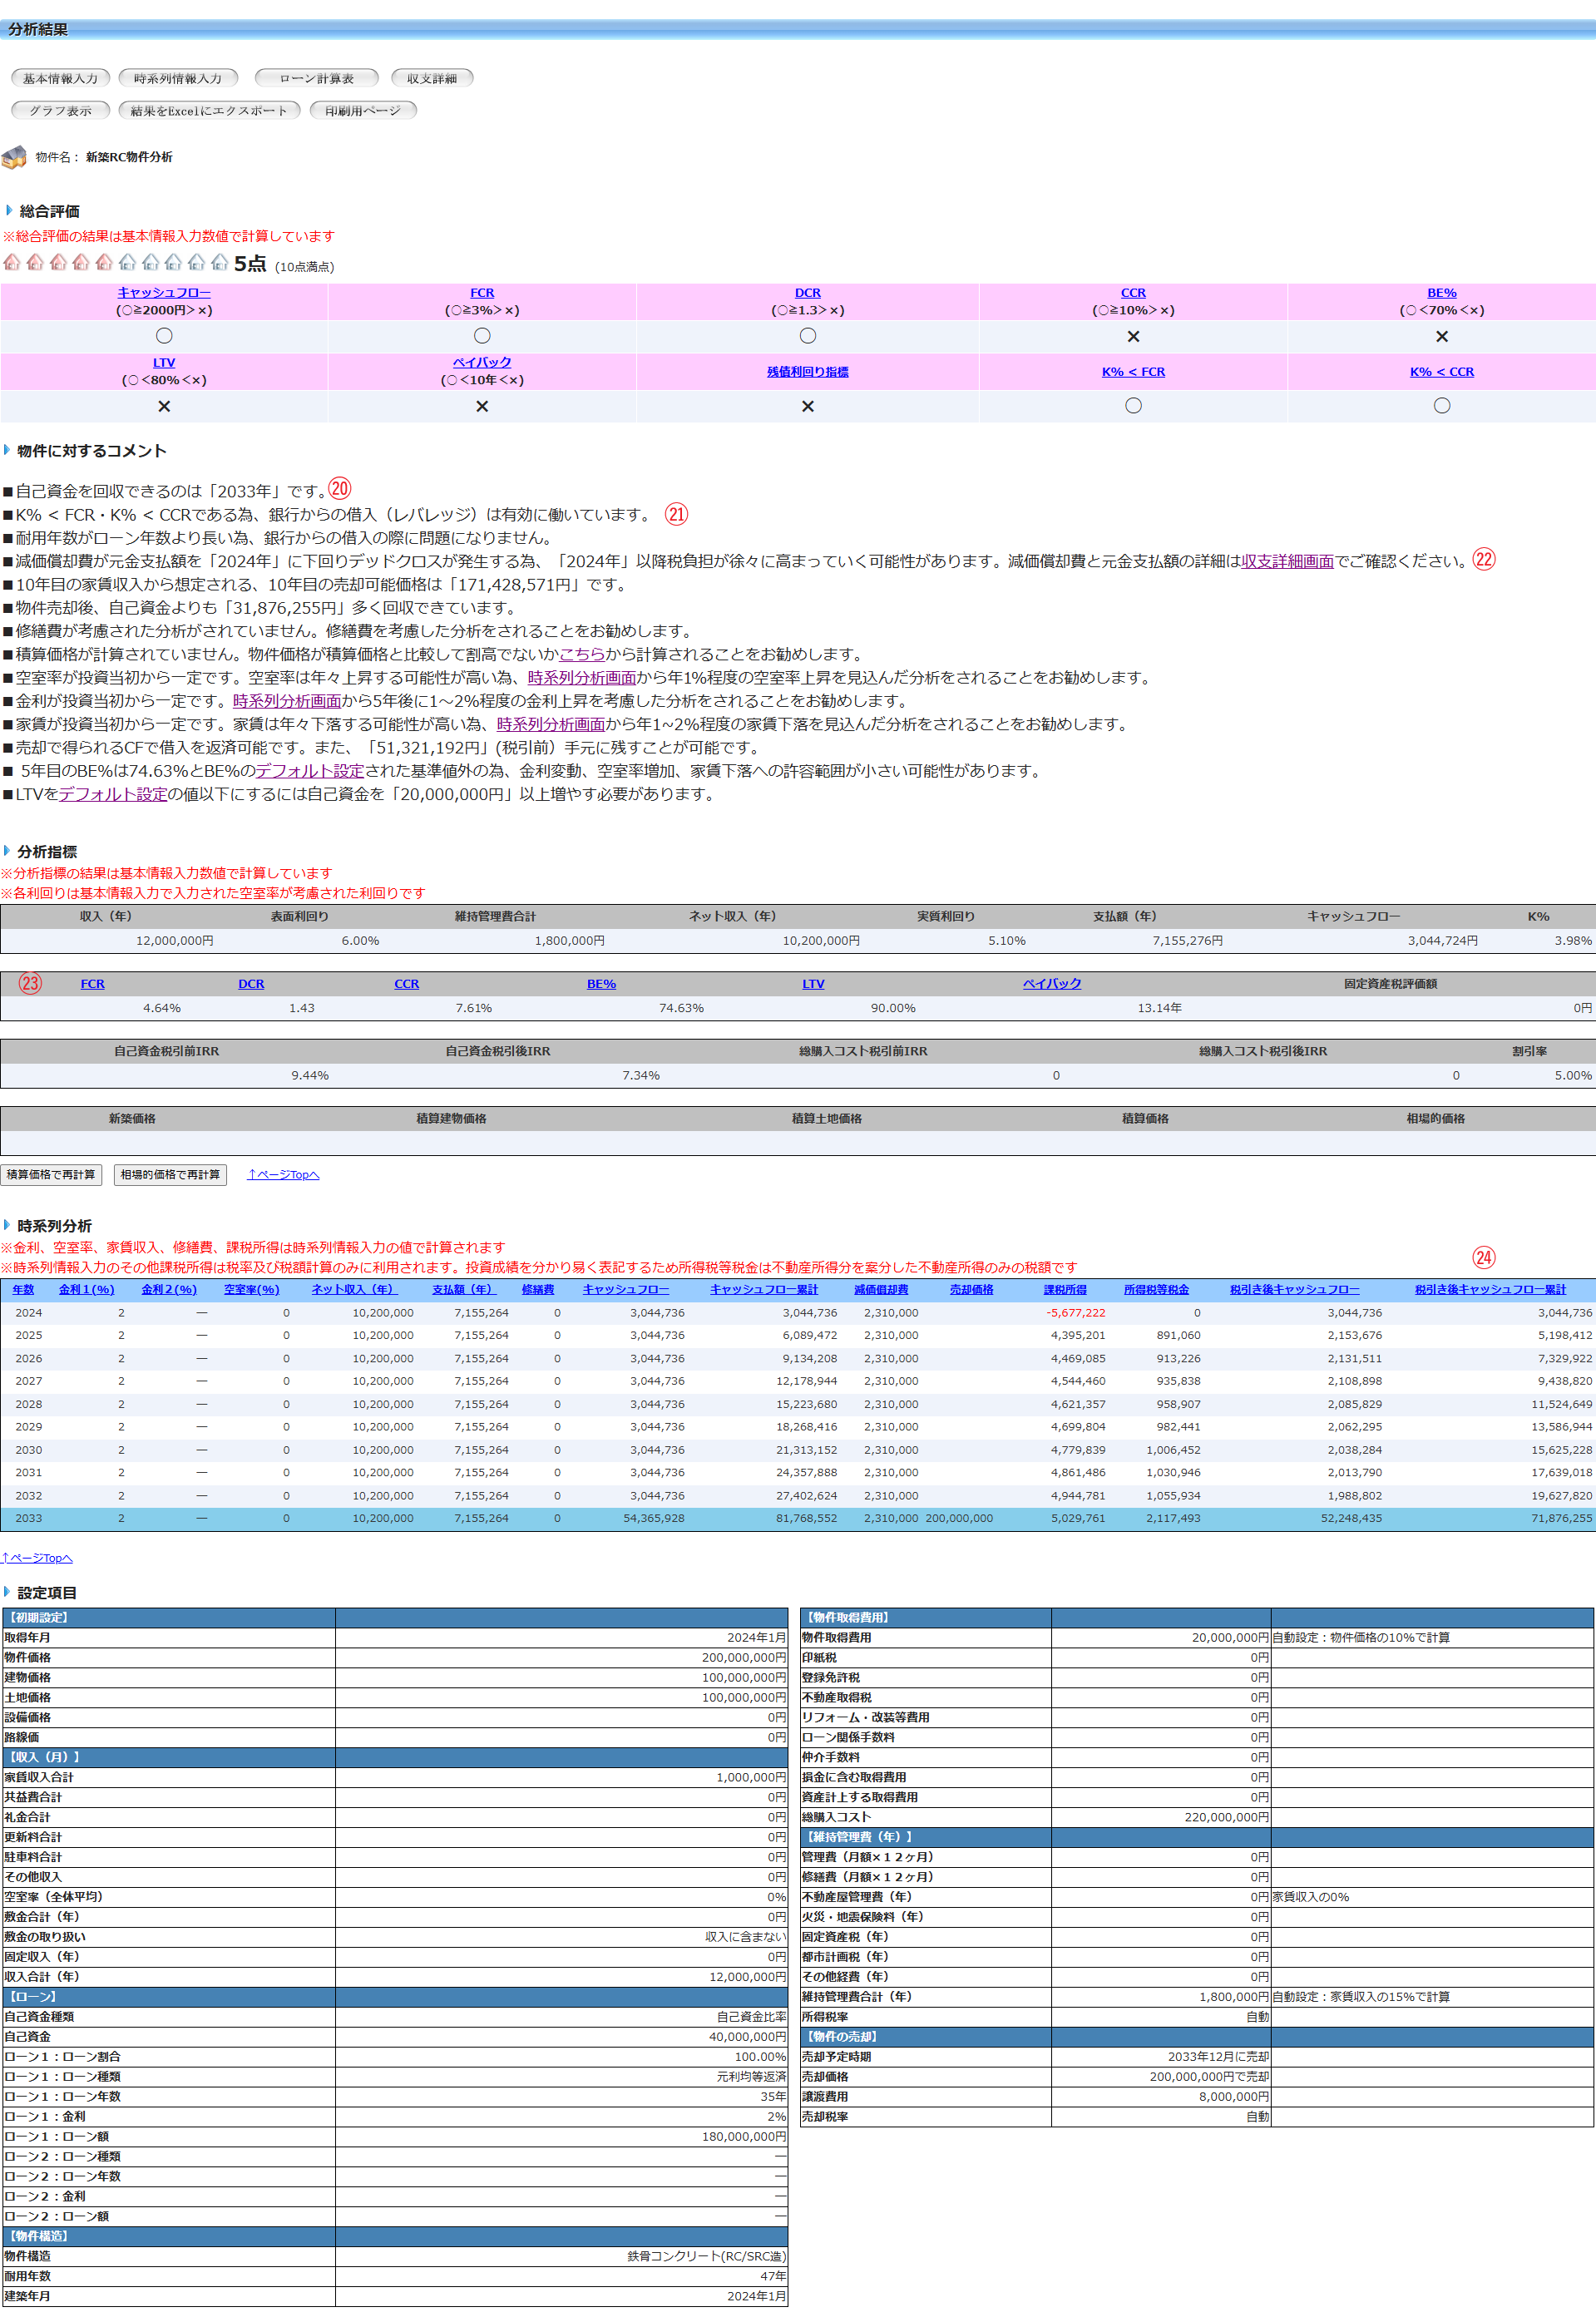1596x2317 pixels.
Task: Open the 収支詳細画面 link in comments
Action: click(1287, 561)
